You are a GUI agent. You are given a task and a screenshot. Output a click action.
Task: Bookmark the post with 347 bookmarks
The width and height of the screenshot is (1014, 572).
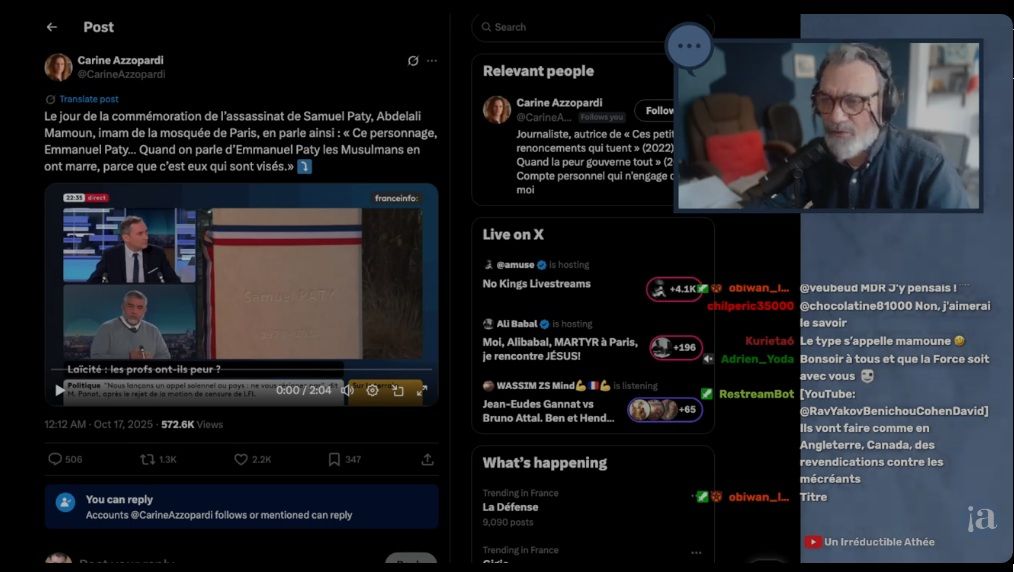(x=334, y=459)
